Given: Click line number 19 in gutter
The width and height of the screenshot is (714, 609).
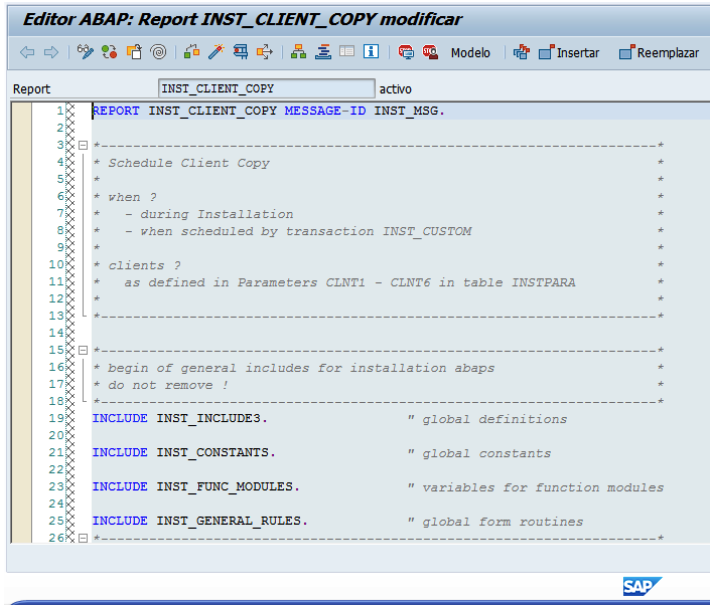Looking at the screenshot, I should pos(56,418).
